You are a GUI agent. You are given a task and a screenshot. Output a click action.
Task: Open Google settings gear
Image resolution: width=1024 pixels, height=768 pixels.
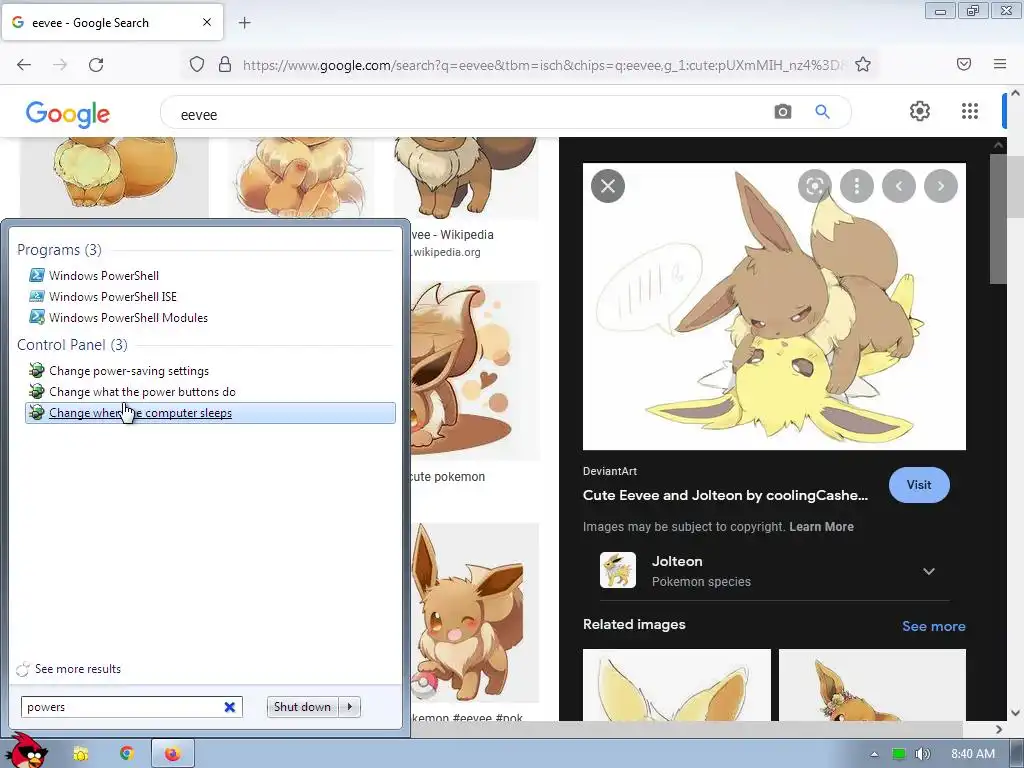920,111
